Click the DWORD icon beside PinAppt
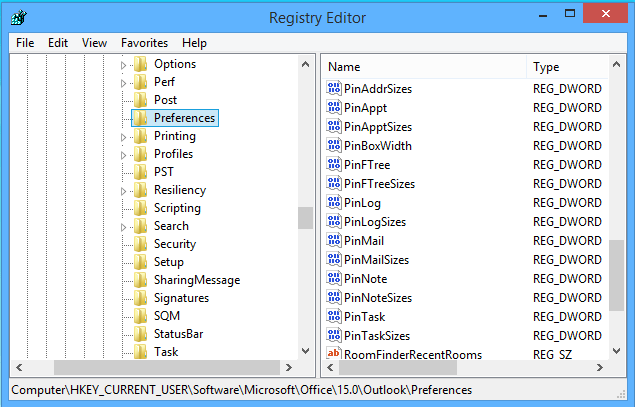The width and height of the screenshot is (635, 407). coord(334,107)
